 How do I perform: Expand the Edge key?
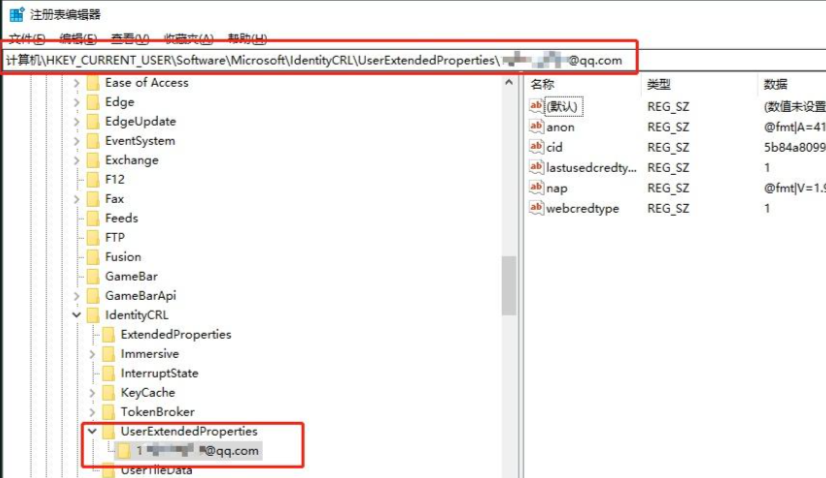pyautogui.click(x=76, y=102)
